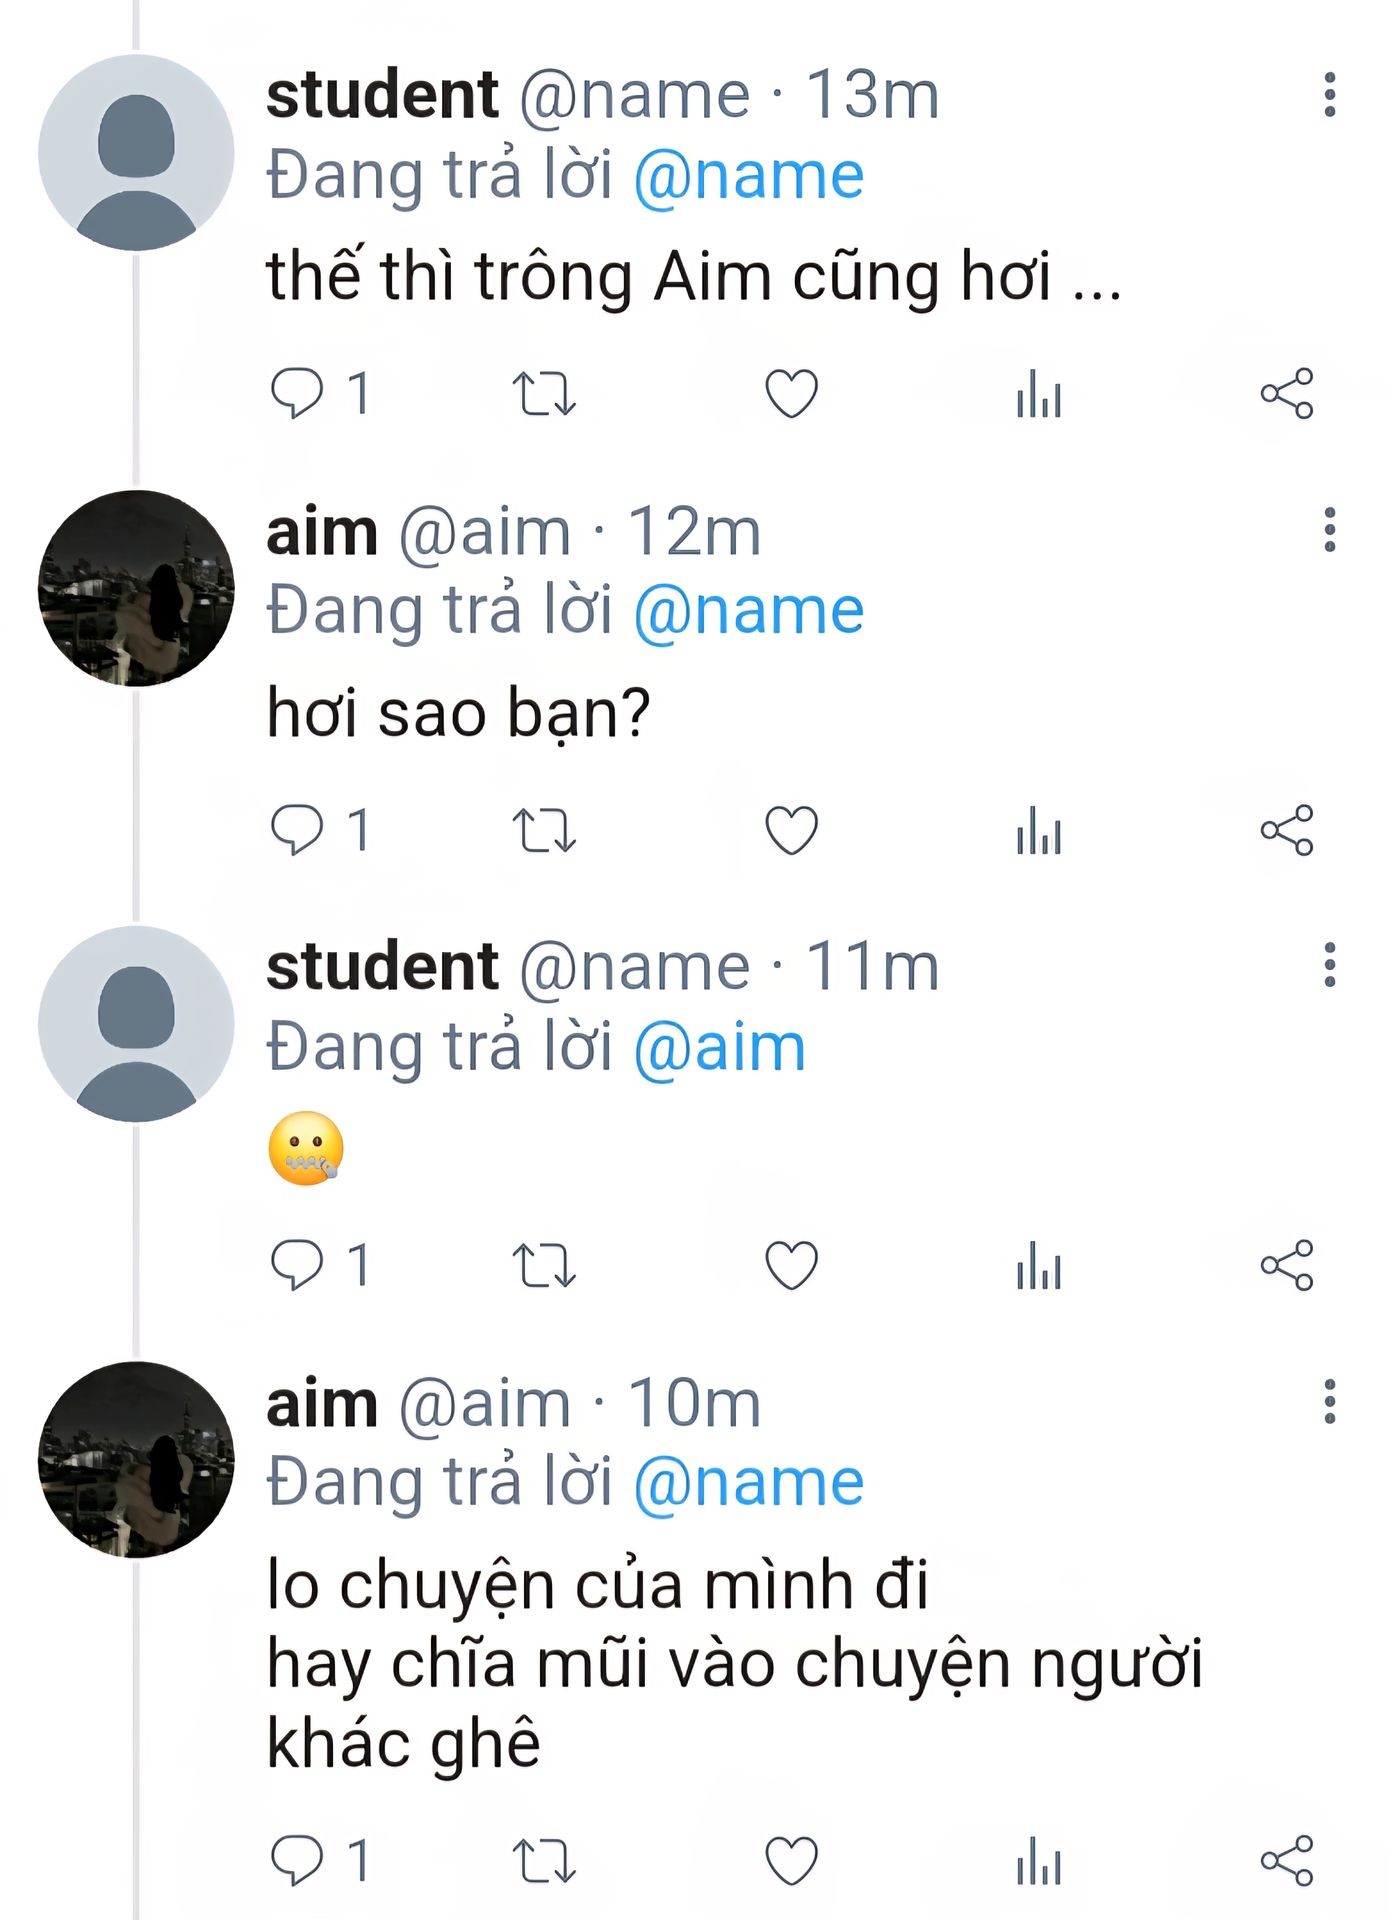Like student's zipper-mouth emoji reply
The image size is (1399, 1920).
[791, 1265]
